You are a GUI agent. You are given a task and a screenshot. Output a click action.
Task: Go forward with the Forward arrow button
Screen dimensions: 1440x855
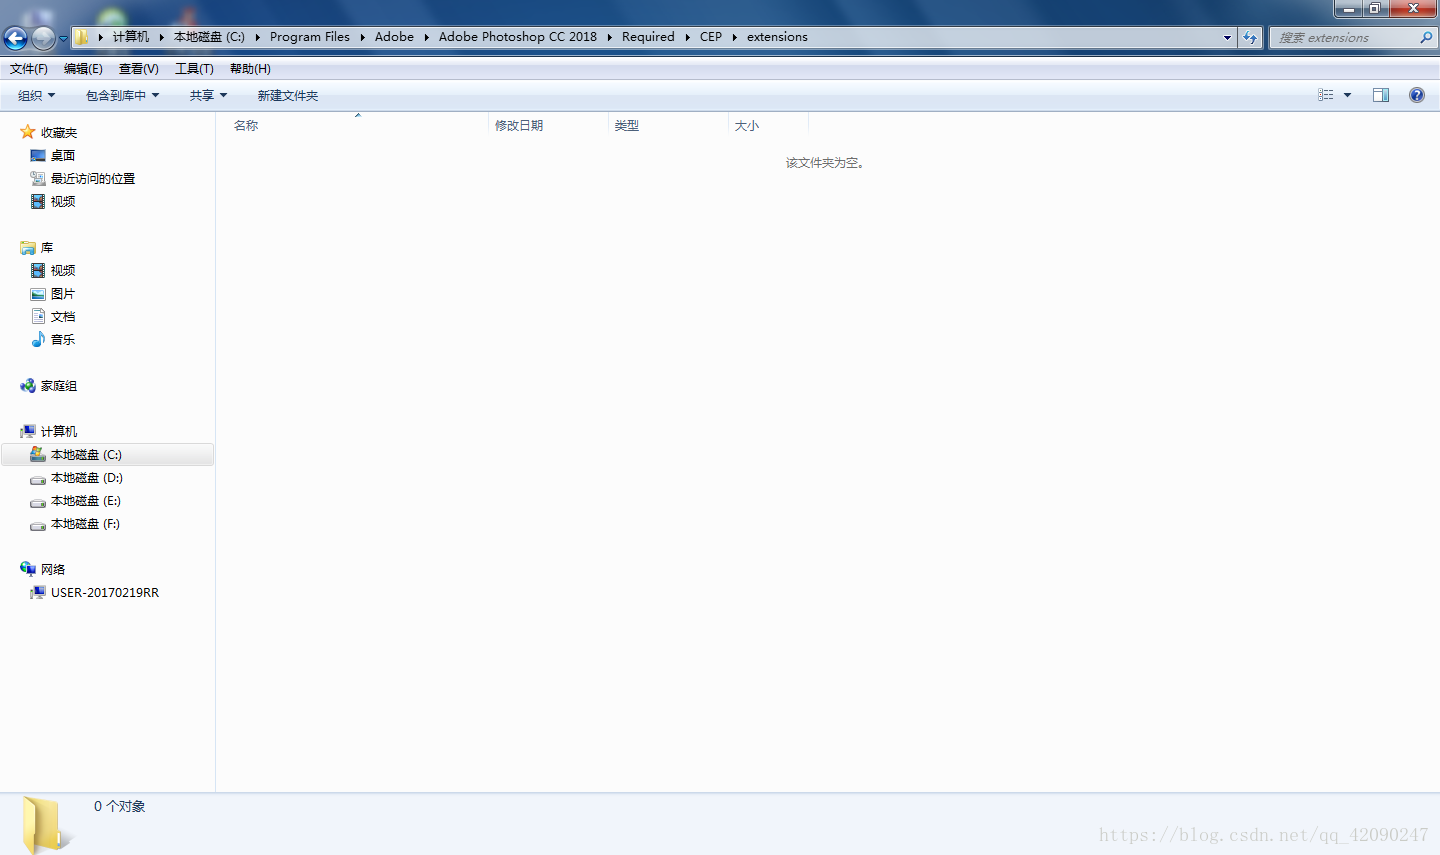click(43, 38)
